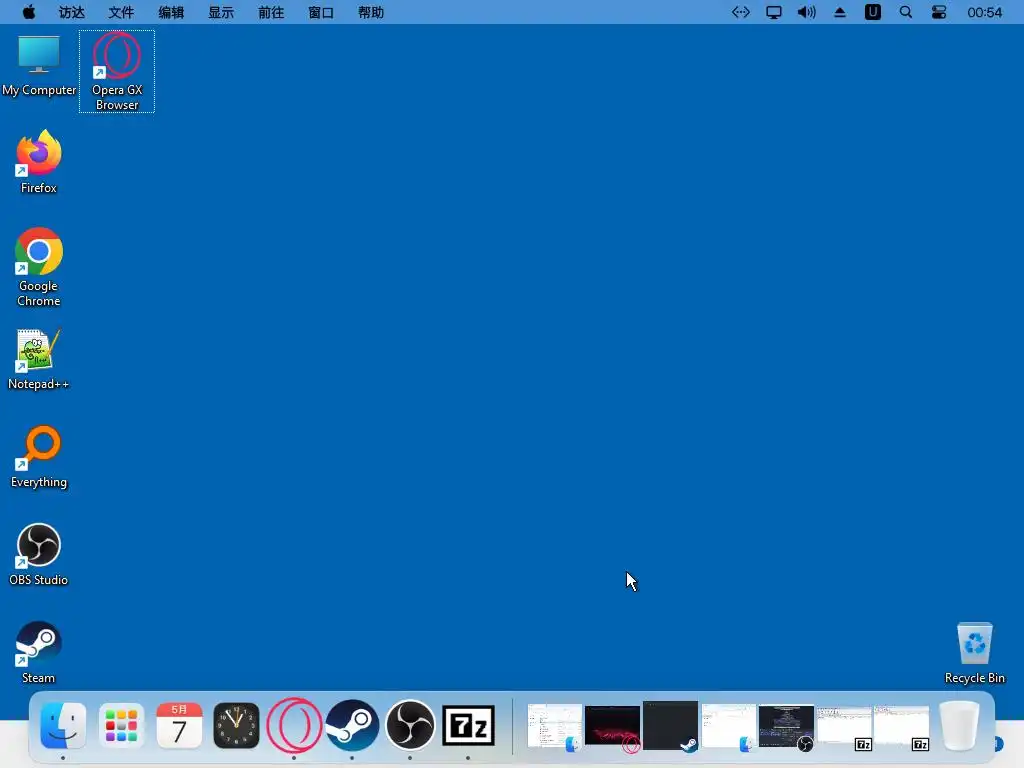Viewport: 1024px width, 768px height.
Task: Open the 编辑 menu
Action: pyautogui.click(x=171, y=12)
